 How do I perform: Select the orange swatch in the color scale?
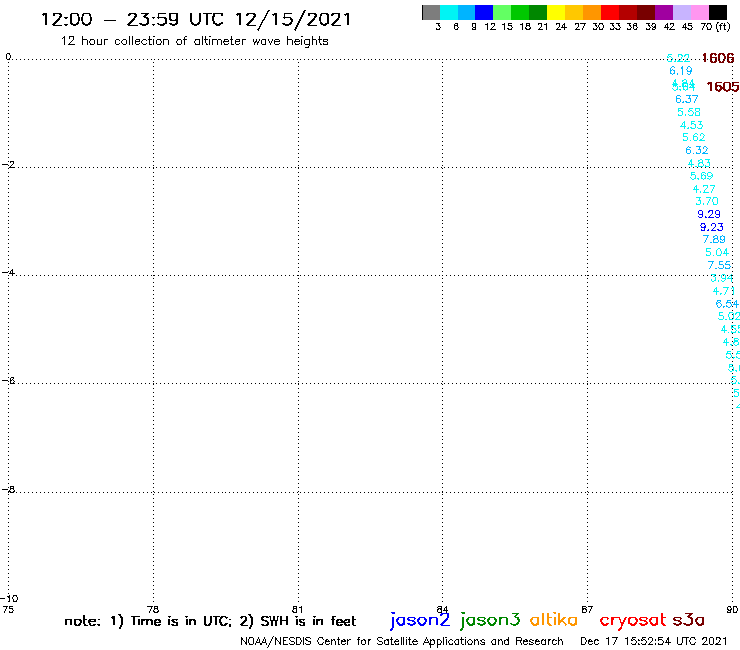pos(592,12)
